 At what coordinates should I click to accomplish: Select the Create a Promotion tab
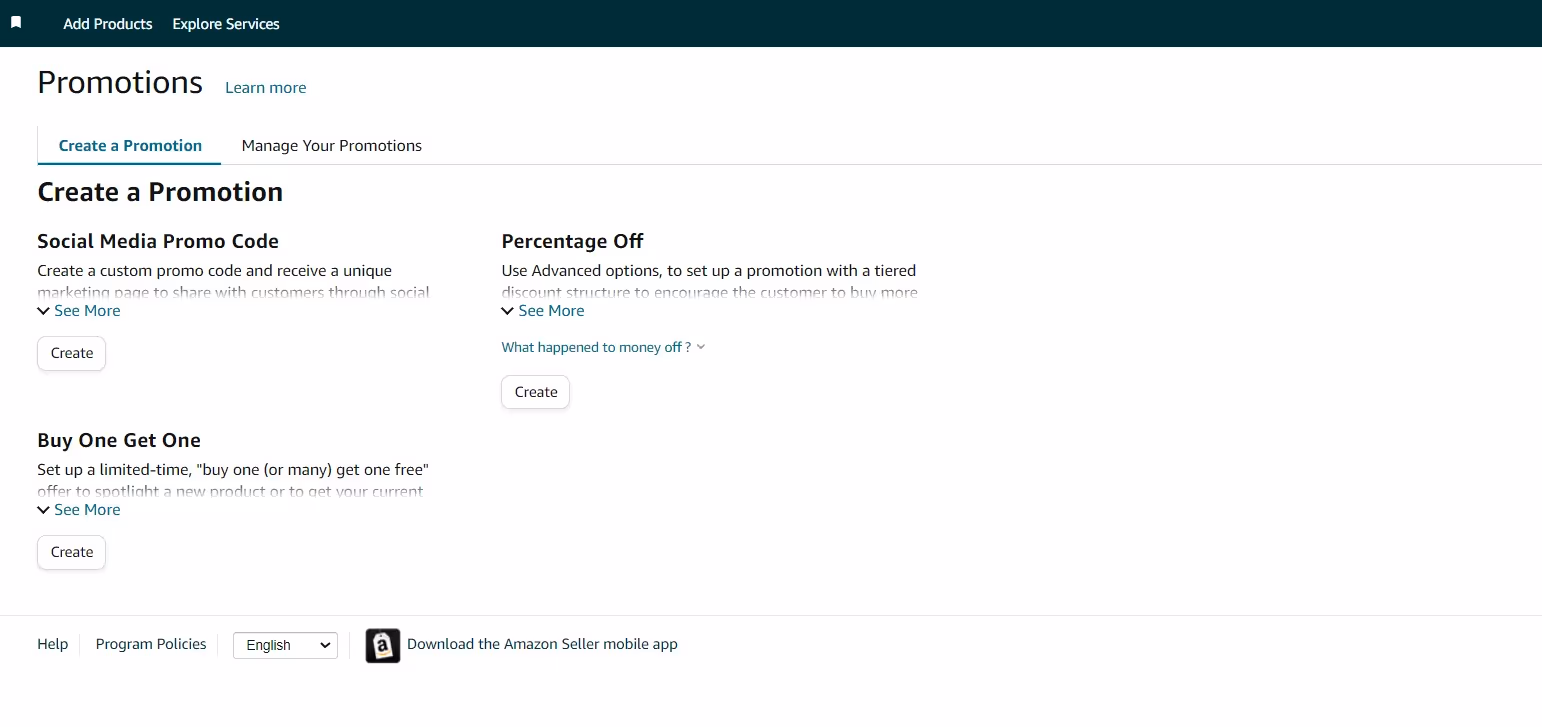pyautogui.click(x=129, y=145)
